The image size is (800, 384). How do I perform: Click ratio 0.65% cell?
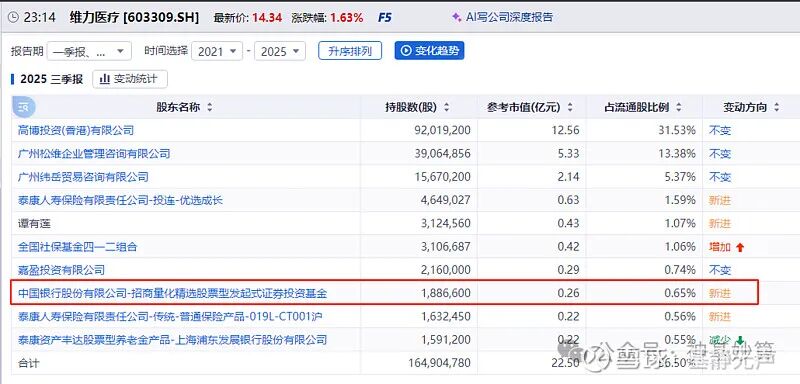tap(680, 293)
